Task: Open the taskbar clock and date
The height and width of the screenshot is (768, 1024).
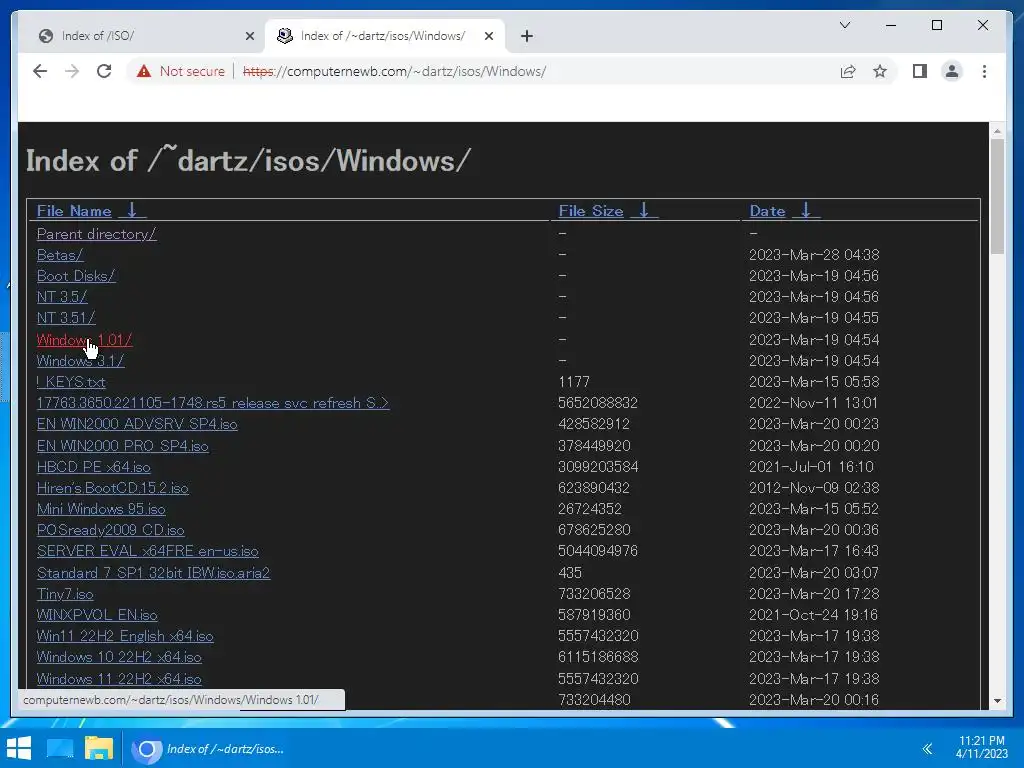Action: coord(982,747)
